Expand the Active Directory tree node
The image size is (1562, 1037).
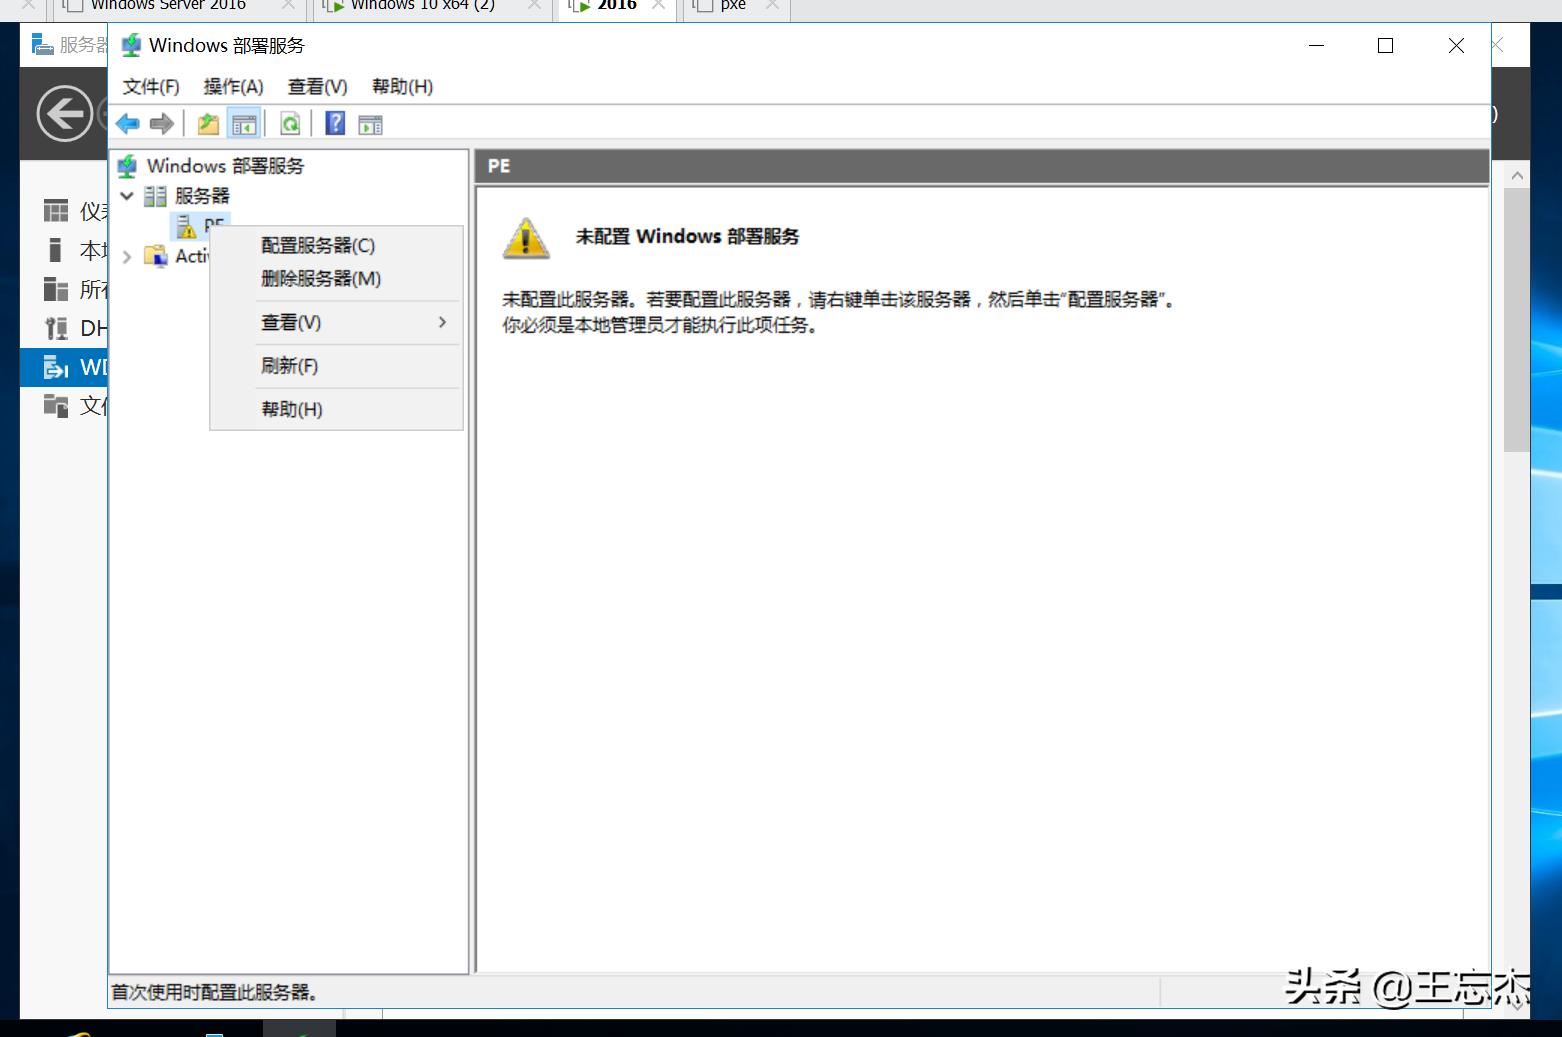click(x=127, y=256)
